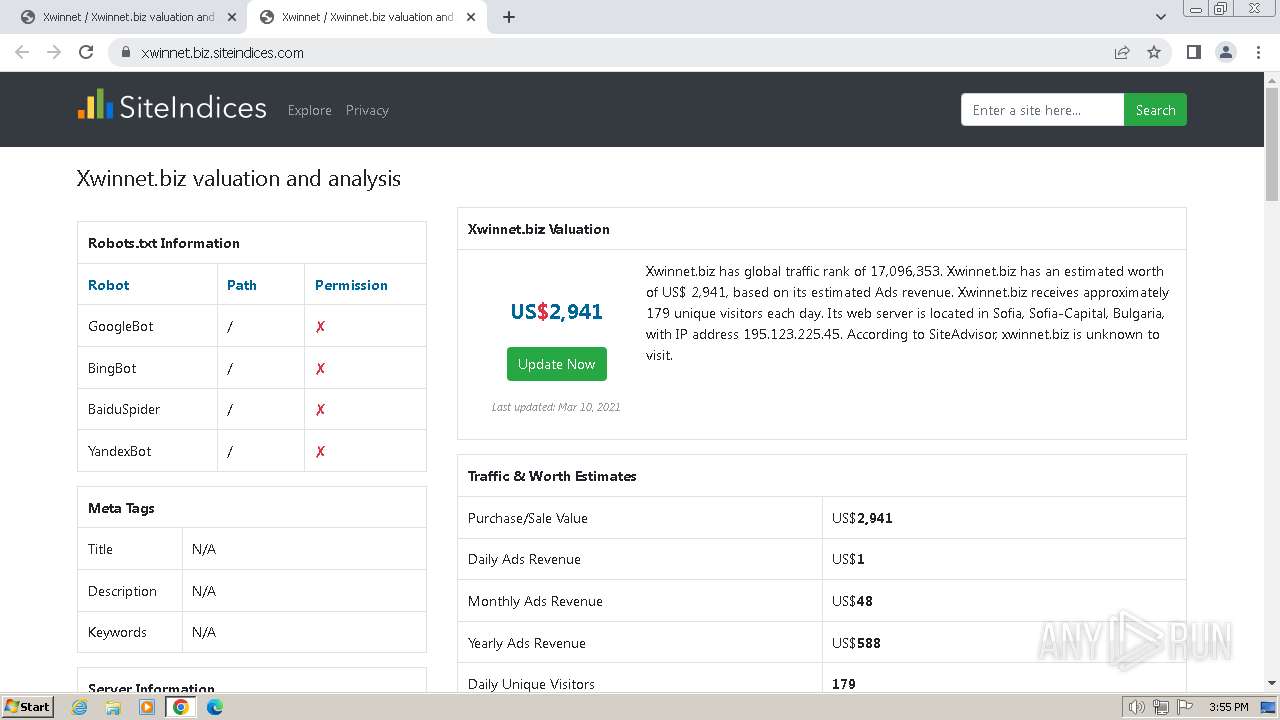Open the Windows Start menu
Screen dimensions: 1280x720
(28, 707)
